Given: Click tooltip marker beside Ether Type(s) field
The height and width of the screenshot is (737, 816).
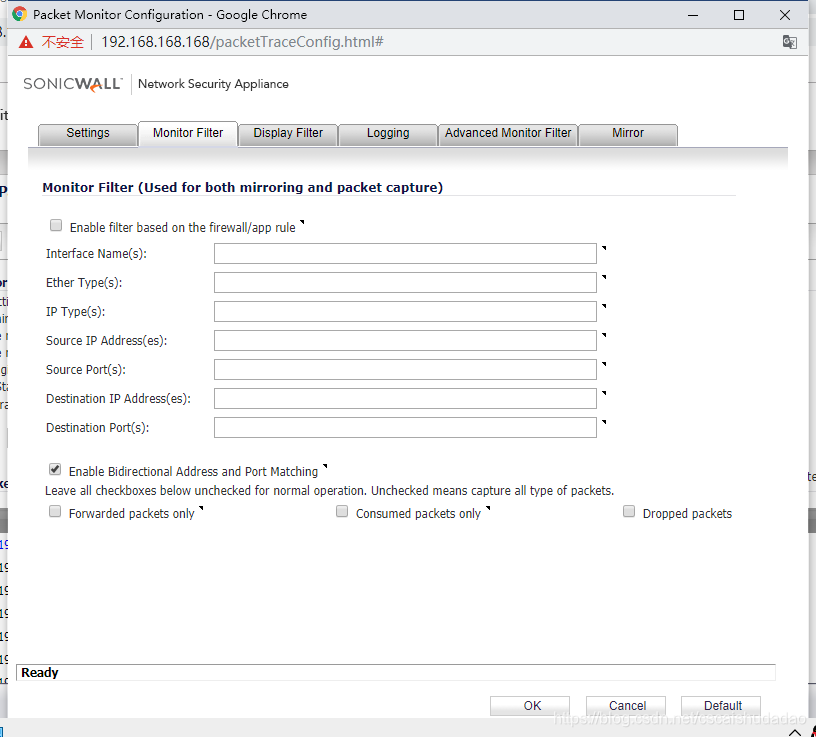Looking at the screenshot, I should tap(604, 277).
